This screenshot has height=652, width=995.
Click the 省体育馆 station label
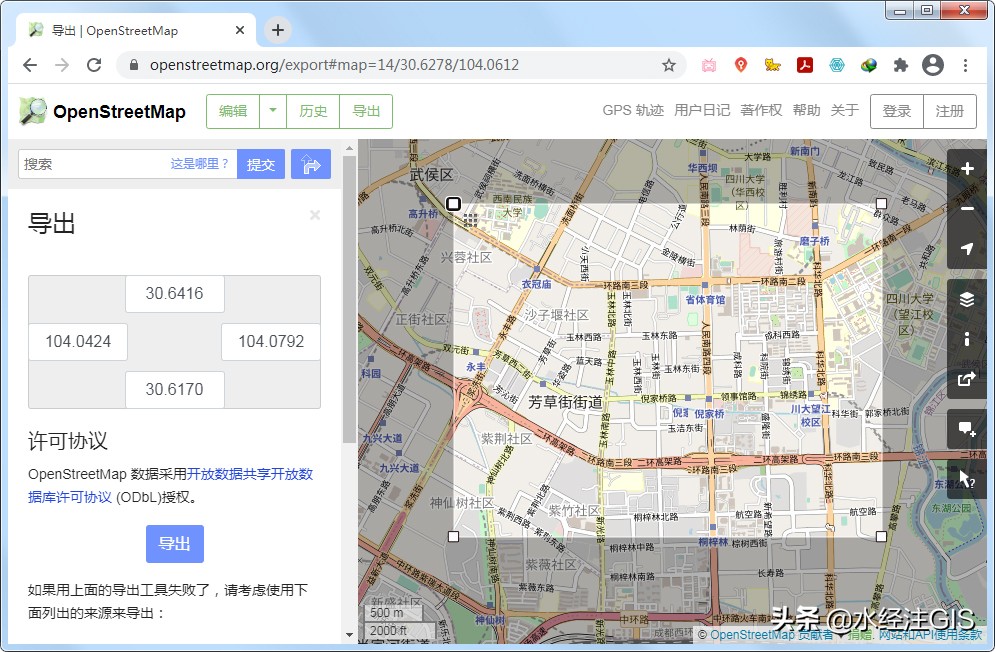pos(705,299)
